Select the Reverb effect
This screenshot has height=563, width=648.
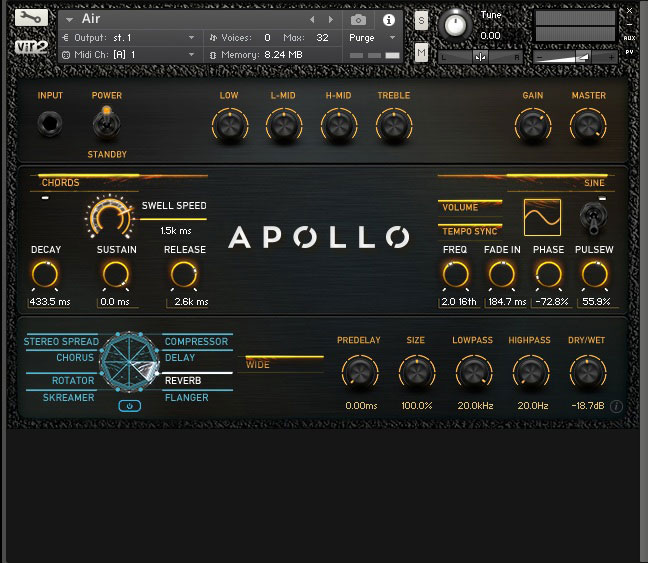click(183, 380)
